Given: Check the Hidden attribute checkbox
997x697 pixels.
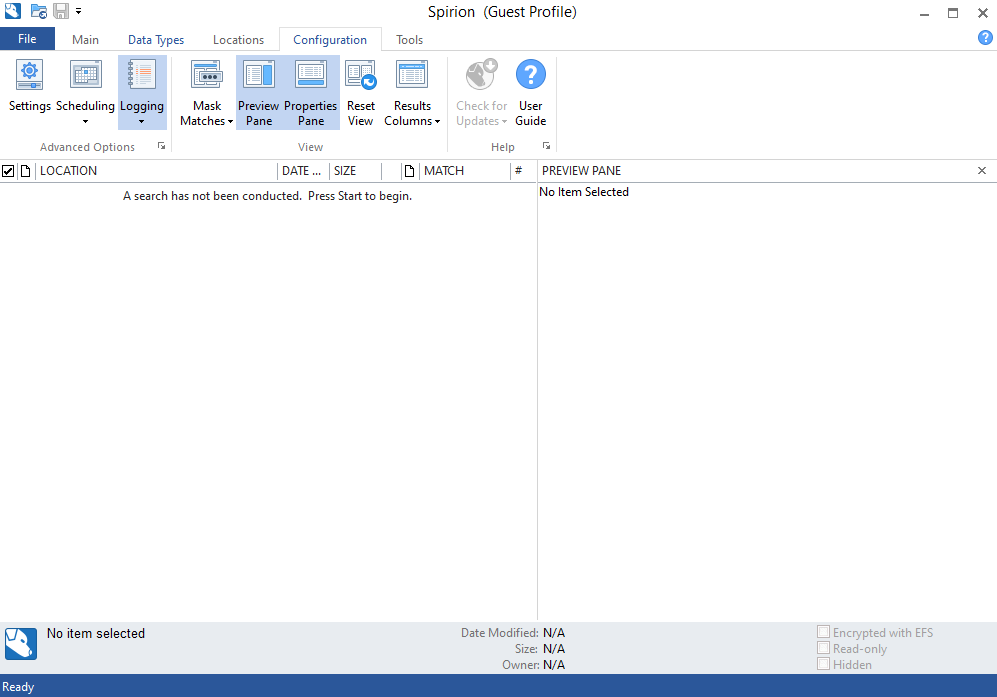Looking at the screenshot, I should coord(823,664).
